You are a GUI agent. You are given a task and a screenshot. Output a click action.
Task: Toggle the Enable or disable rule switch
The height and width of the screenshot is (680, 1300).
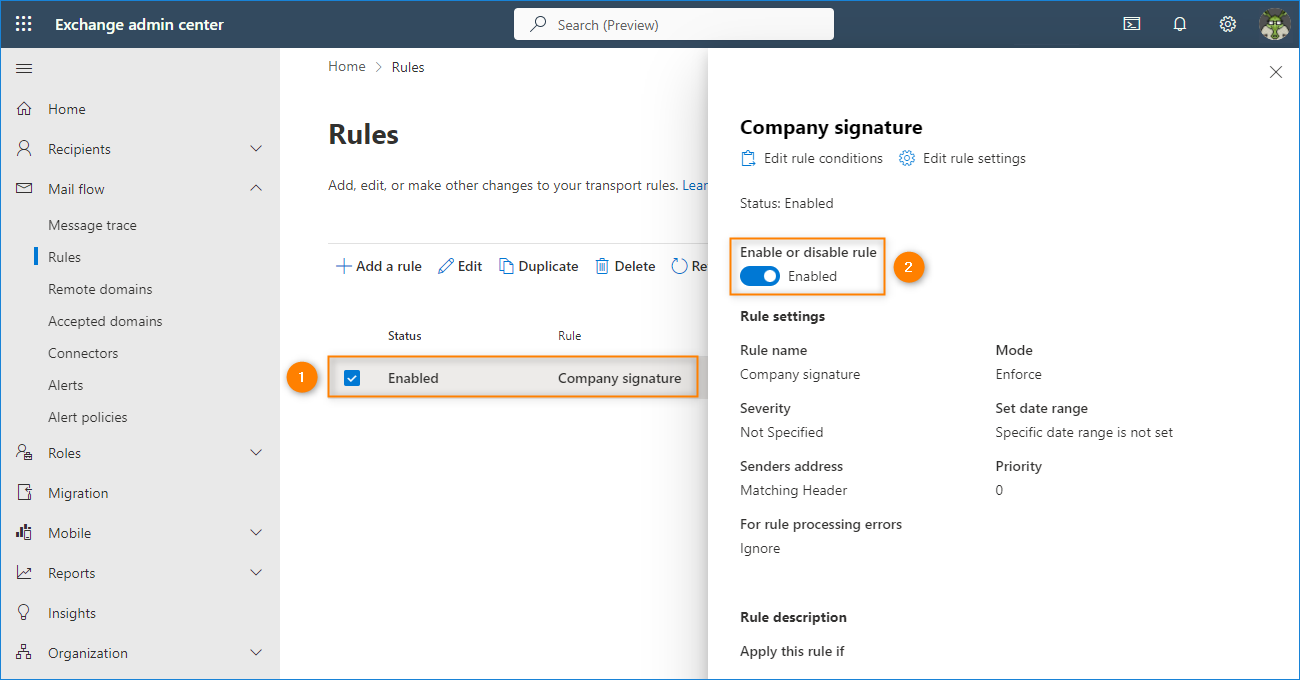[x=760, y=276]
